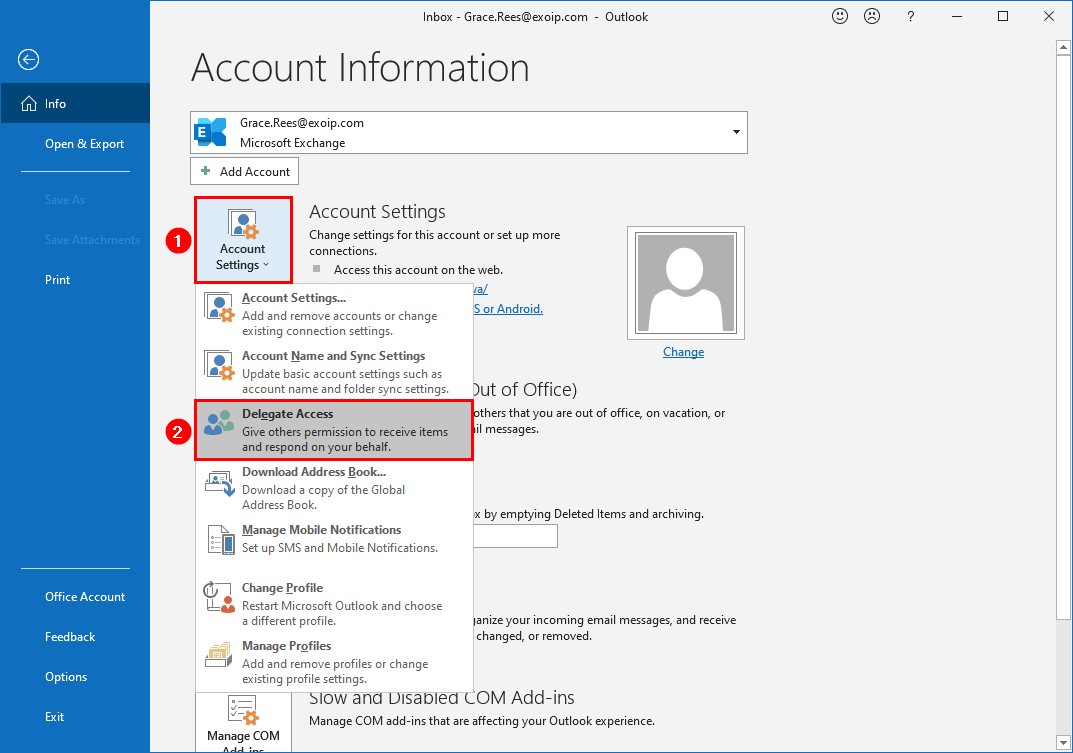
Task: Click the profile photo placeholder
Action: [686, 283]
